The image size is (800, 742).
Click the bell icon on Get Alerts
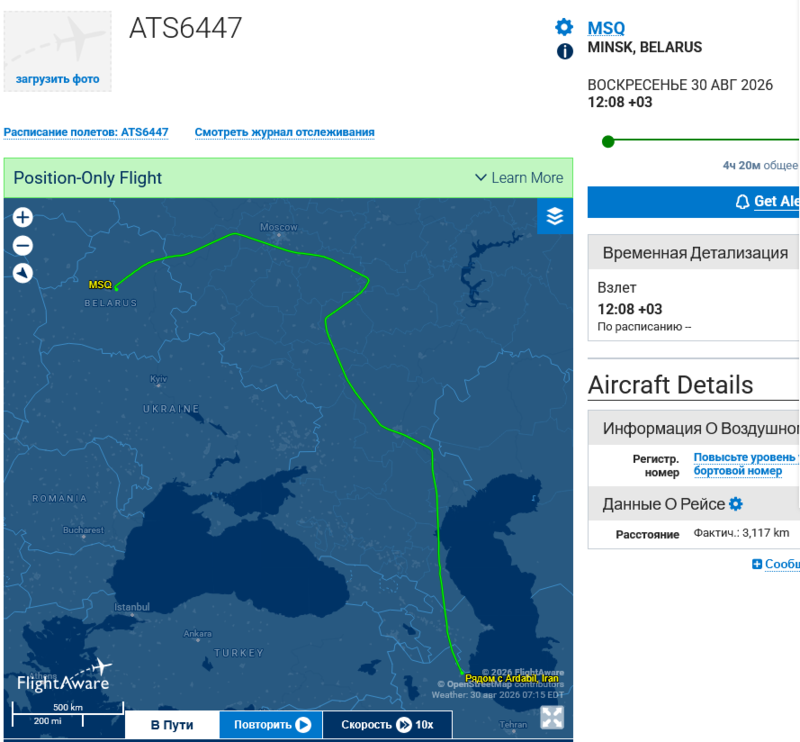tap(742, 202)
